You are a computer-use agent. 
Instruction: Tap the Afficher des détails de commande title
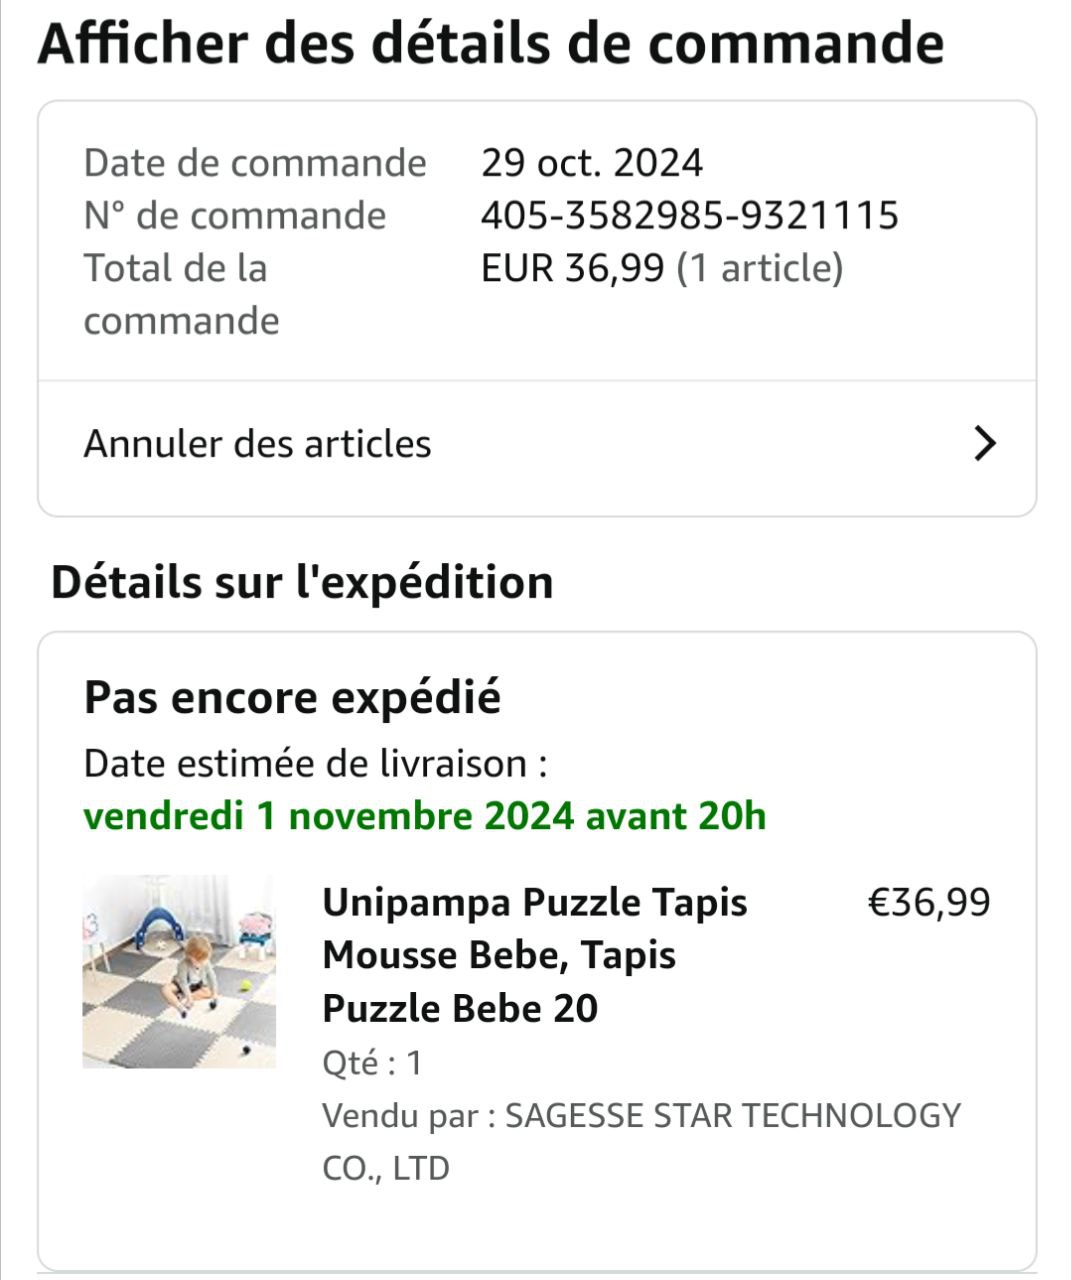(x=490, y=44)
